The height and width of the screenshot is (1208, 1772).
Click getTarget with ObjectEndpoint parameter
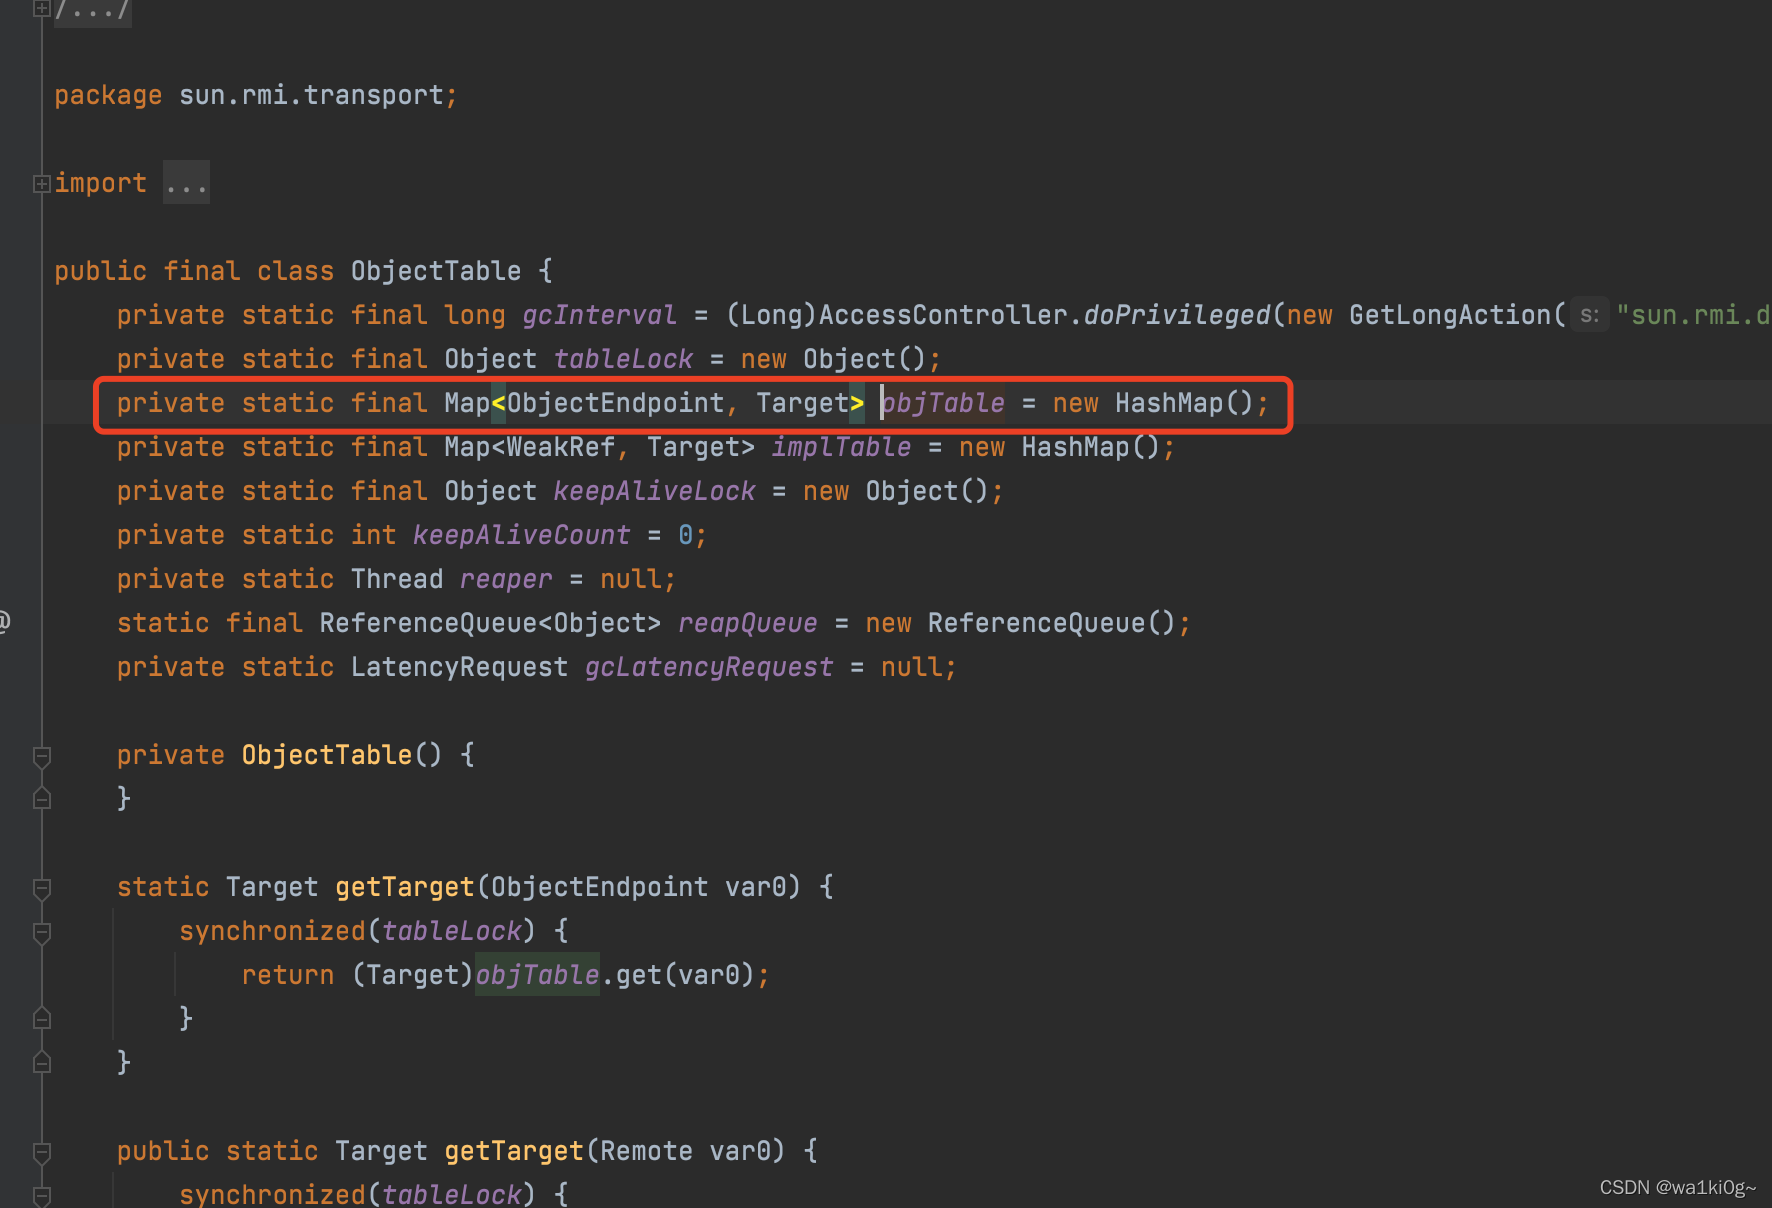tap(405, 887)
